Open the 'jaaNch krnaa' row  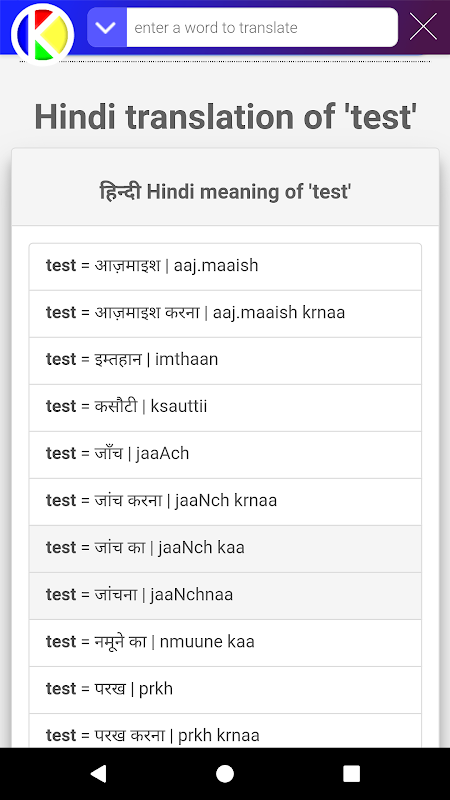point(225,502)
